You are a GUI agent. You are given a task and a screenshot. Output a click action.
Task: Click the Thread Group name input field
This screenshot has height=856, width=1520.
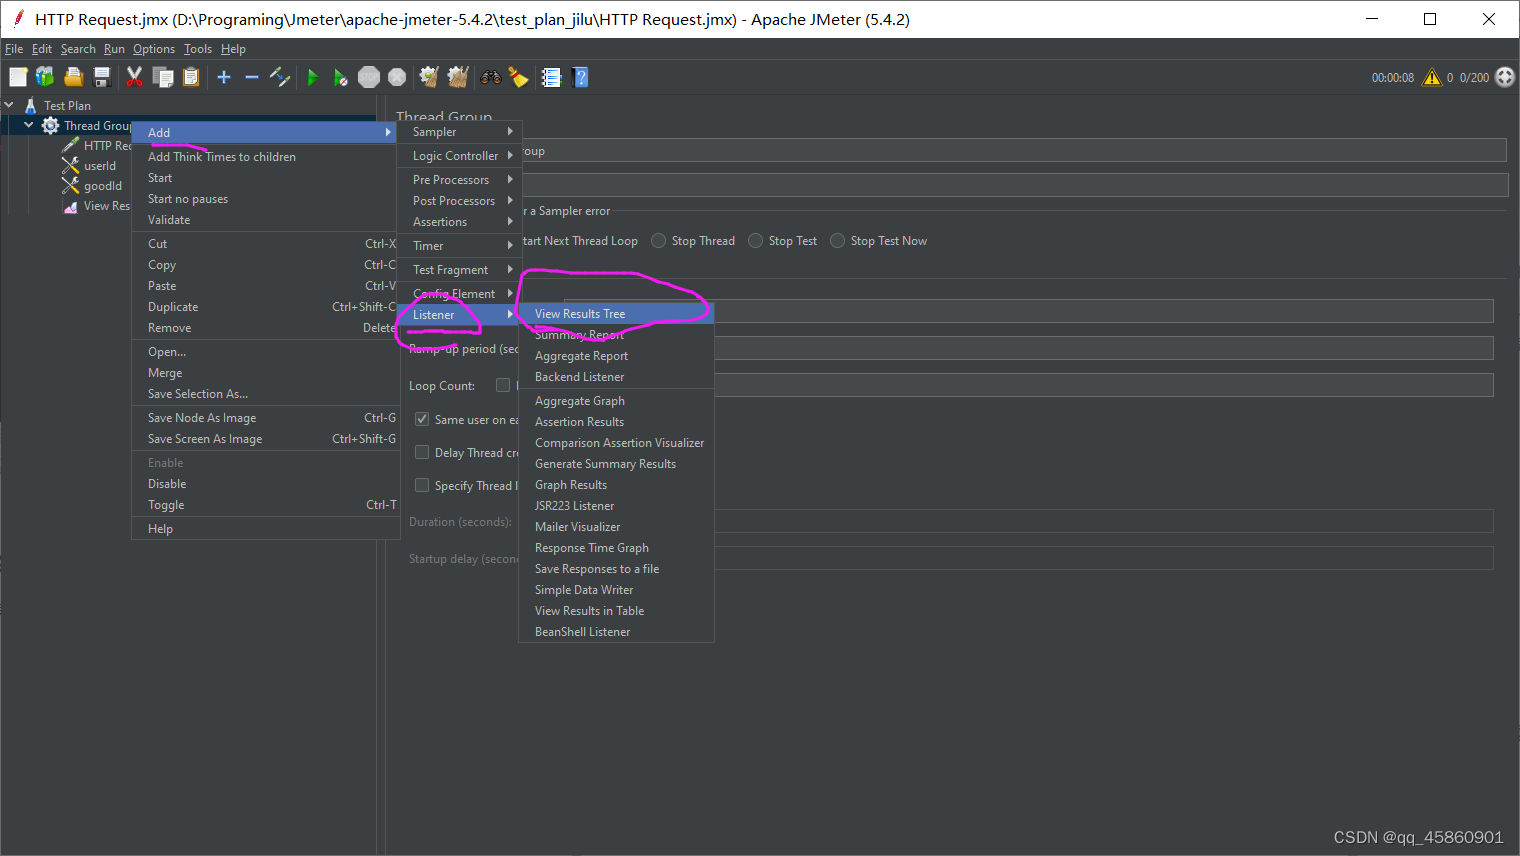pos(1012,151)
